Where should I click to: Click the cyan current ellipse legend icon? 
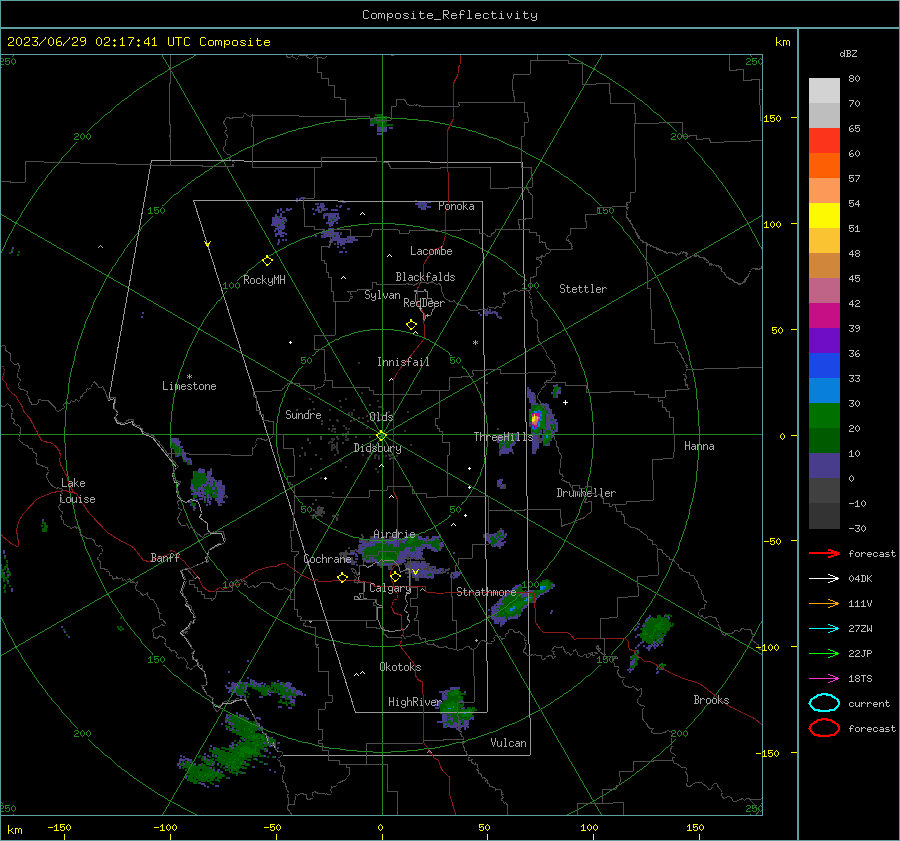click(x=824, y=703)
